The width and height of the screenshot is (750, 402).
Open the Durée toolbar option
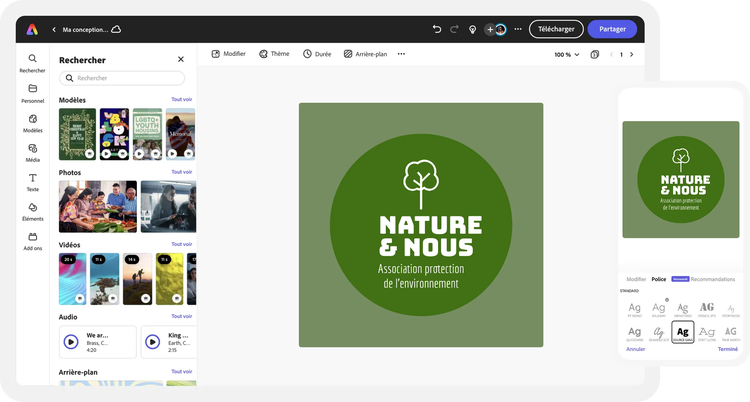pos(317,54)
